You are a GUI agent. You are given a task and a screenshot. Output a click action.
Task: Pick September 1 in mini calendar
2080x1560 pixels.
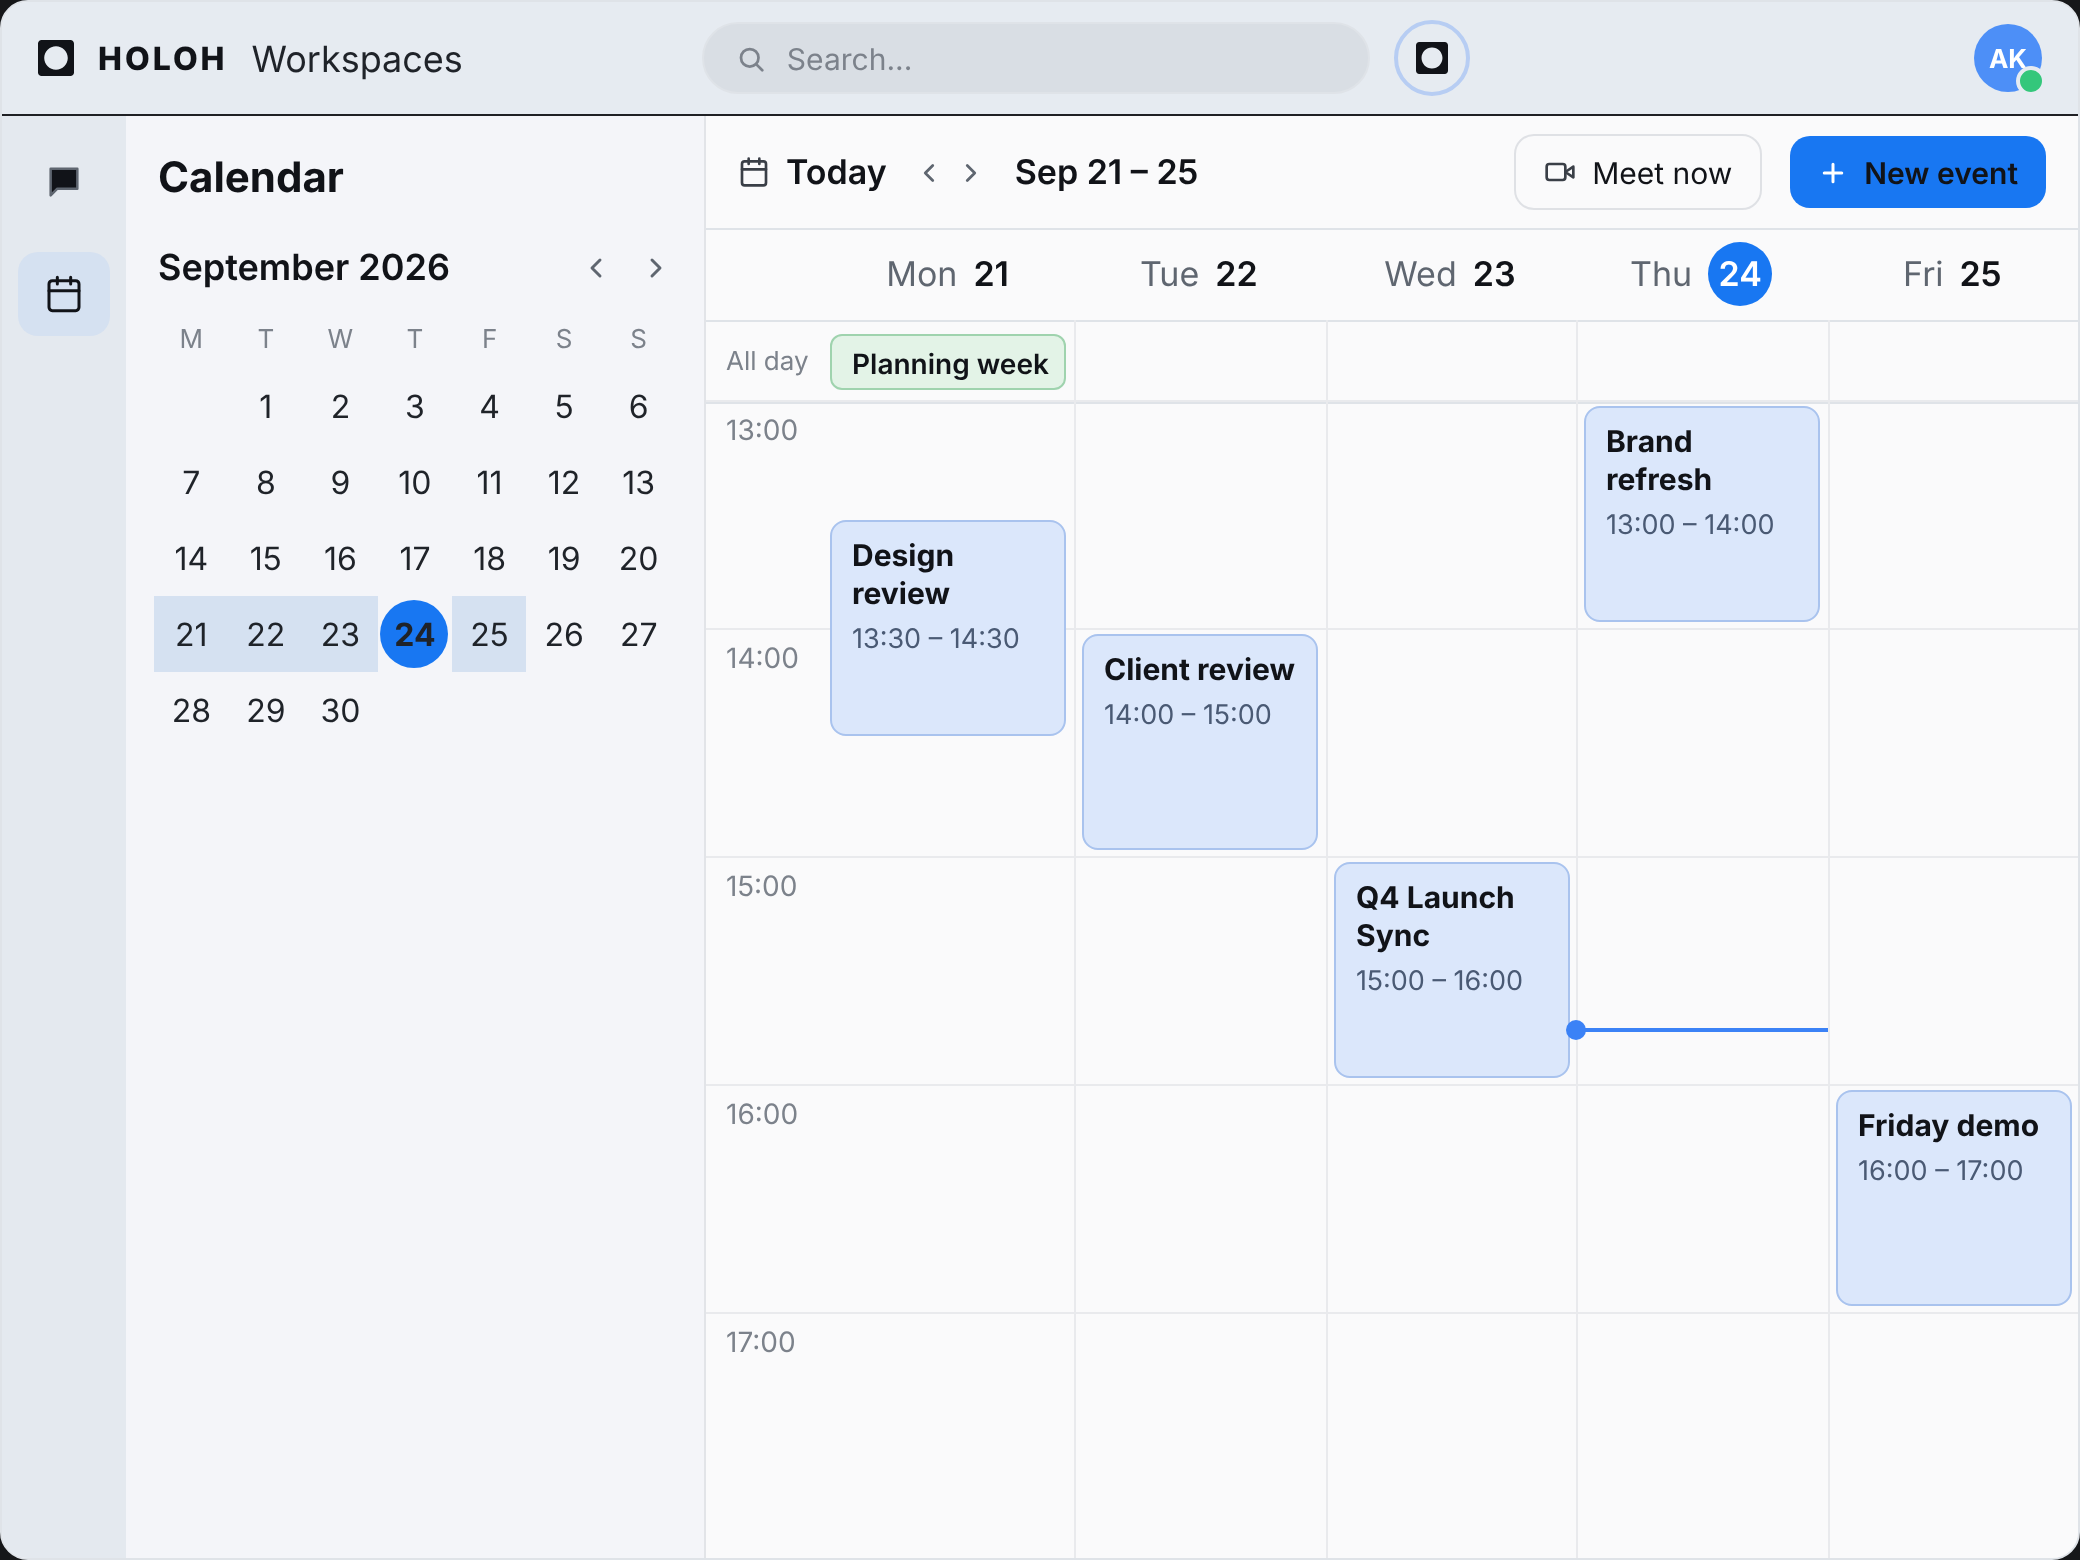(x=265, y=406)
